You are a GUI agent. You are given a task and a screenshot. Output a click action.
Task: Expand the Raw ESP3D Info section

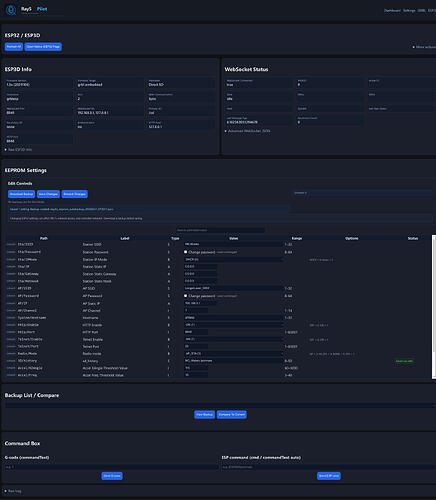point(18,150)
